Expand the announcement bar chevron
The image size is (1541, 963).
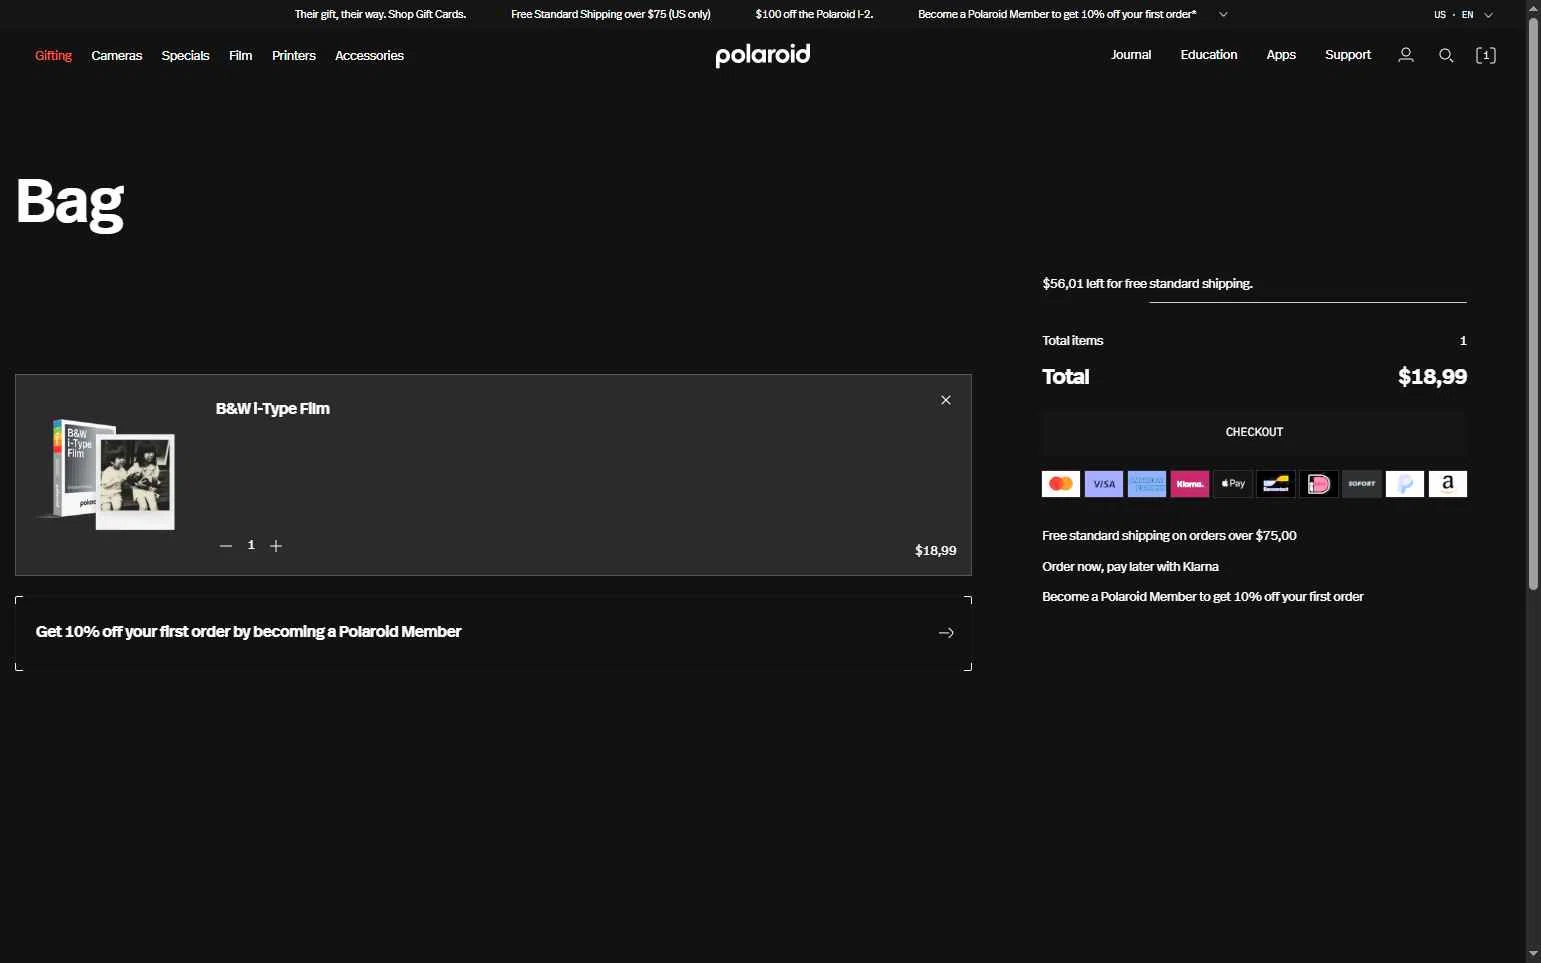[x=1223, y=15]
